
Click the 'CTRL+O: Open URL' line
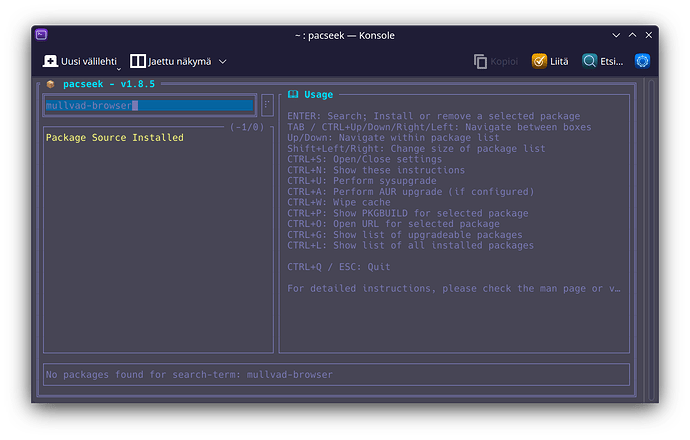(393, 224)
